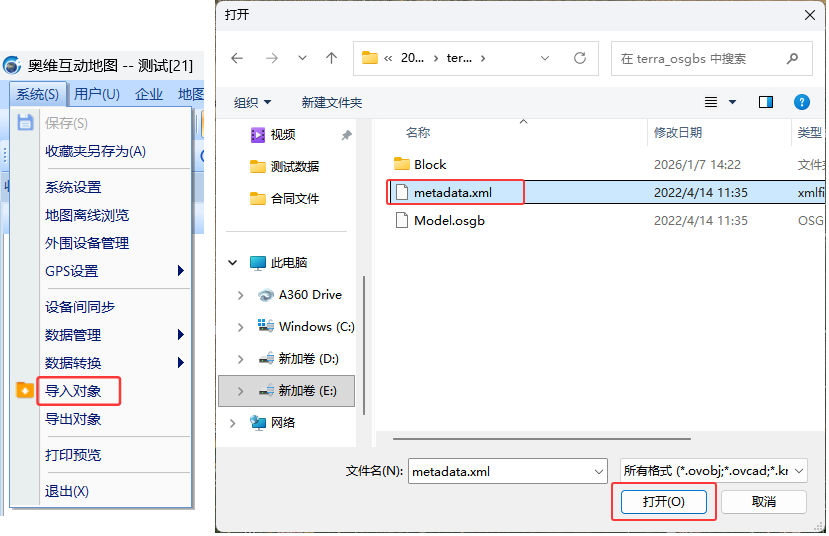Open the 系统(S) menu
The image size is (829, 536).
[38, 95]
